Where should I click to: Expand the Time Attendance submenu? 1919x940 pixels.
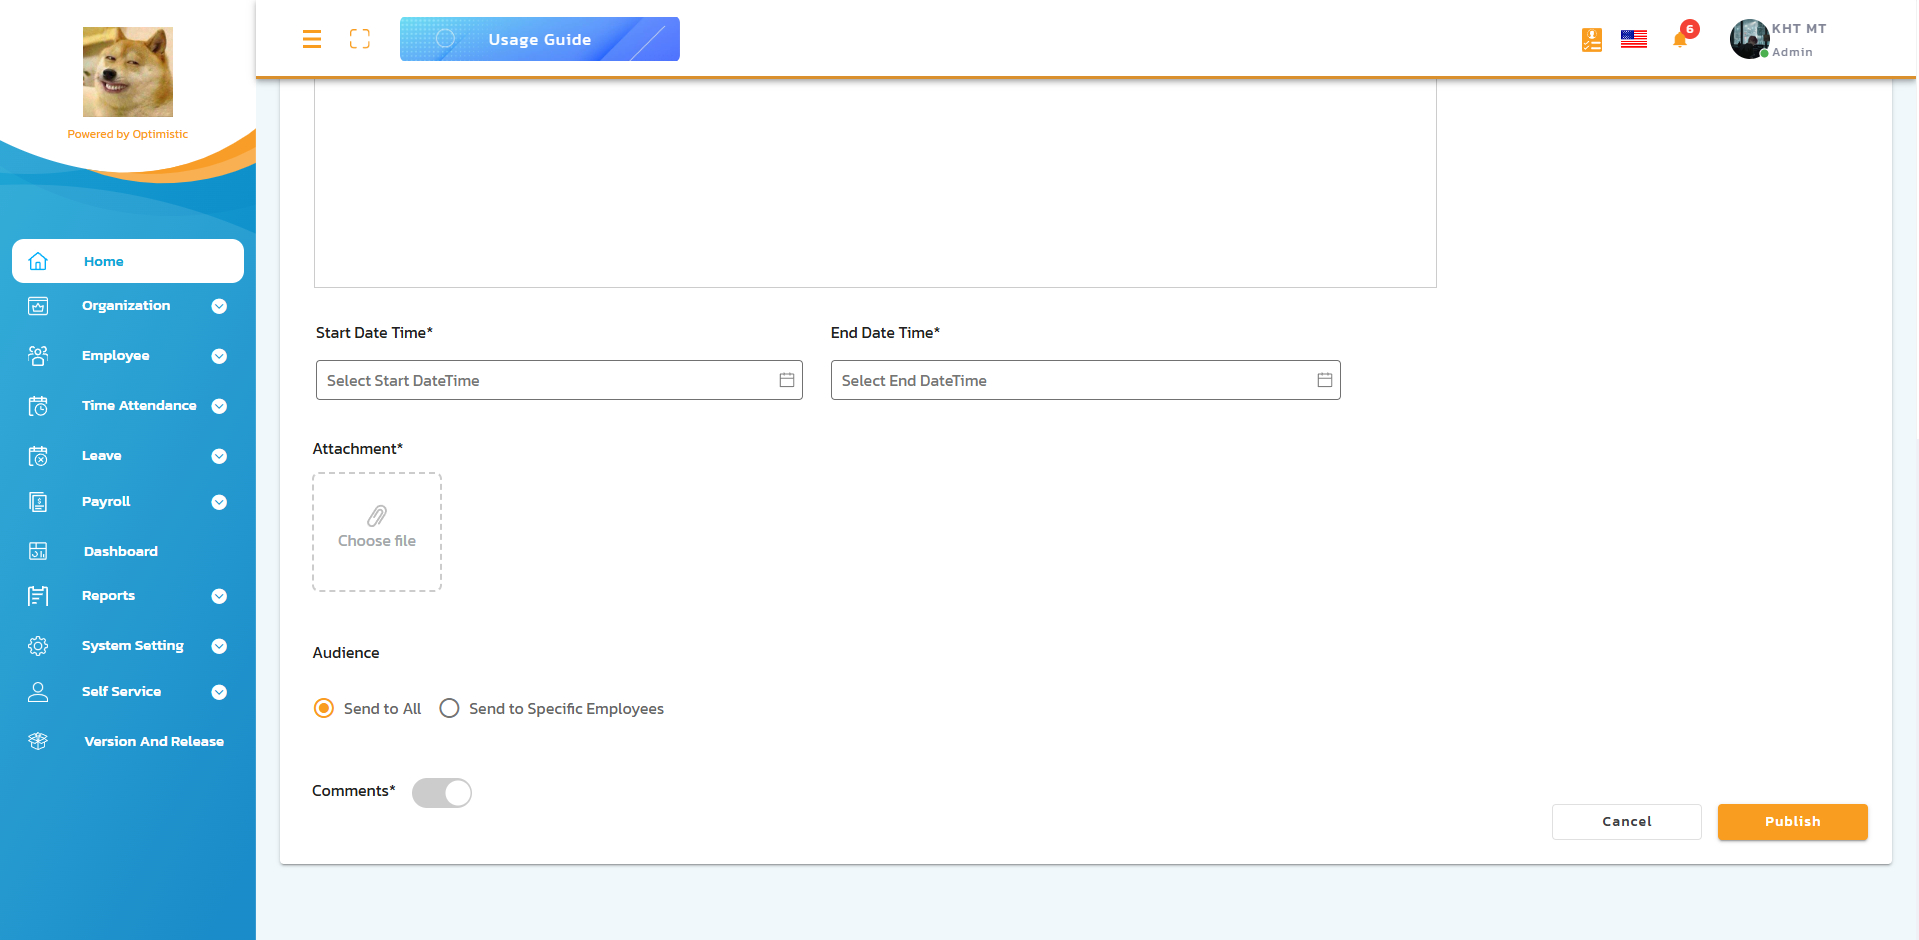219,406
